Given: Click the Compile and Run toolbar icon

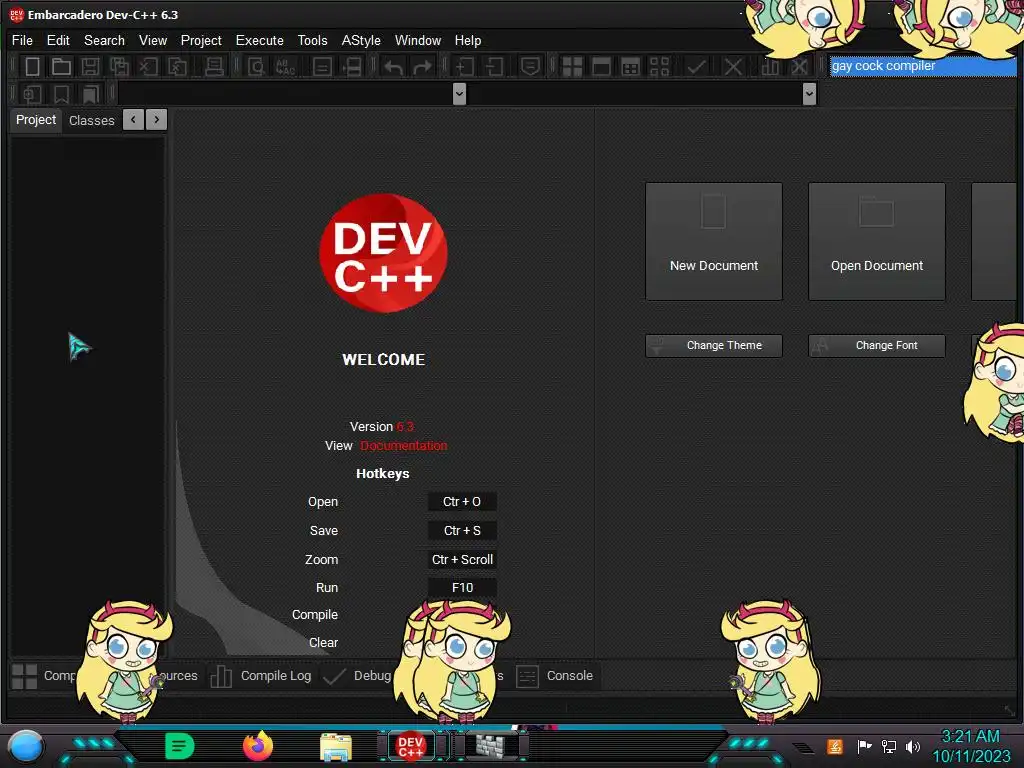Looking at the screenshot, I should [630, 66].
